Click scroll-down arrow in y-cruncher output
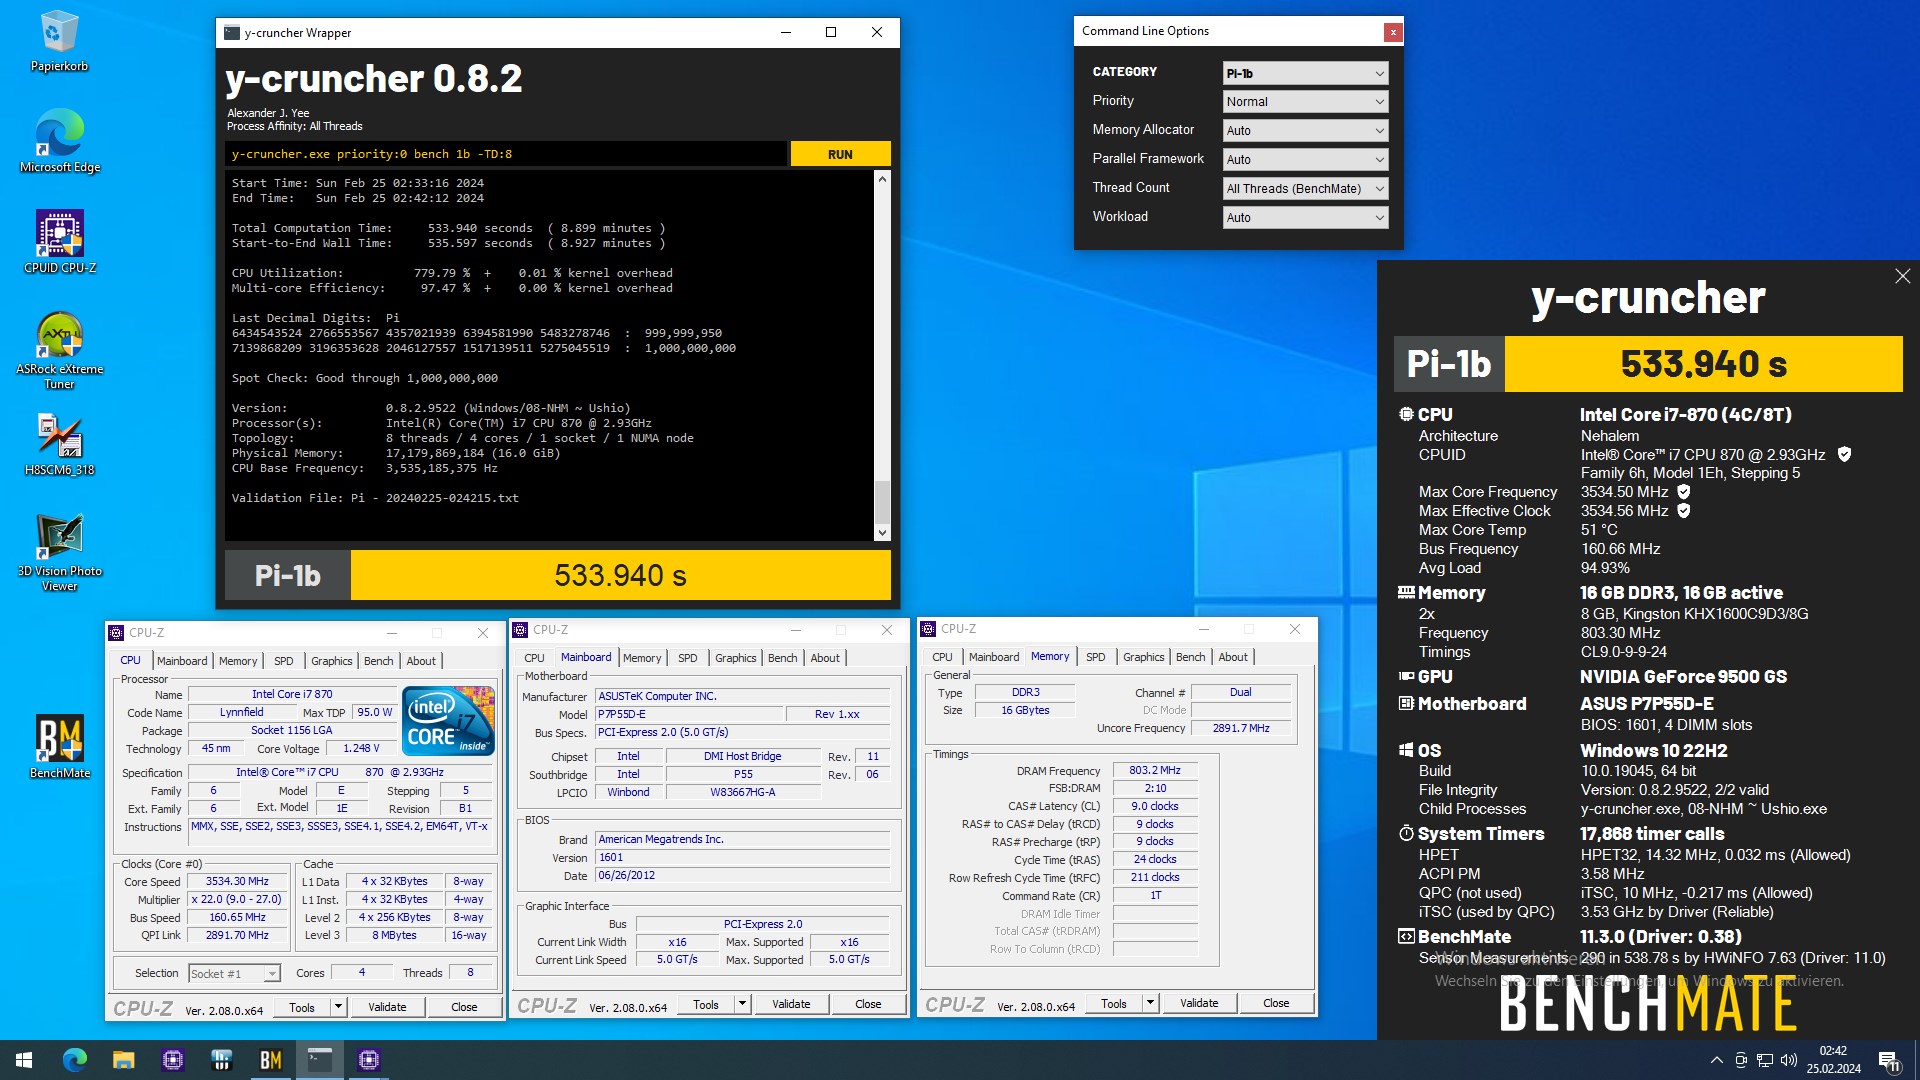The height and width of the screenshot is (1080, 1920). click(x=882, y=533)
